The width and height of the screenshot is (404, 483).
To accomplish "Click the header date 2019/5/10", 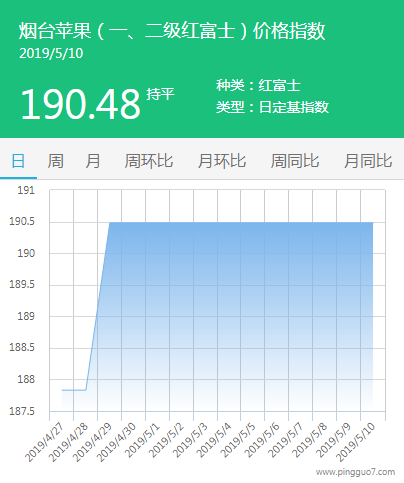I will coord(51,53).
